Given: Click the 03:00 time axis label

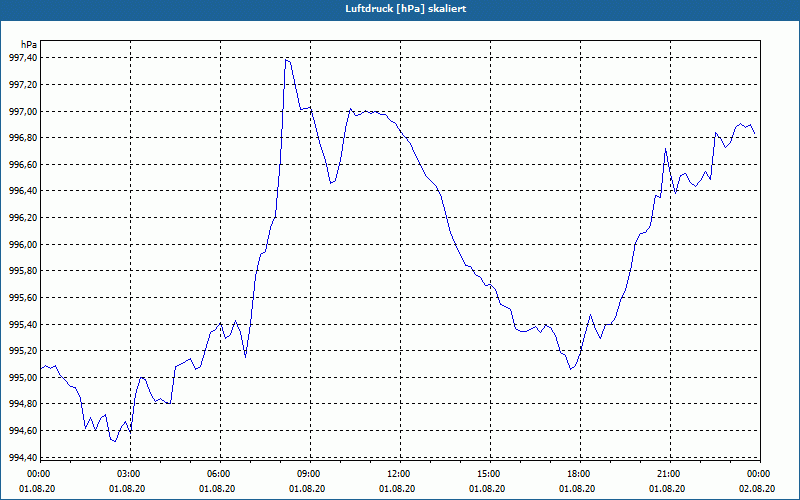Looking at the screenshot, I should [131, 474].
